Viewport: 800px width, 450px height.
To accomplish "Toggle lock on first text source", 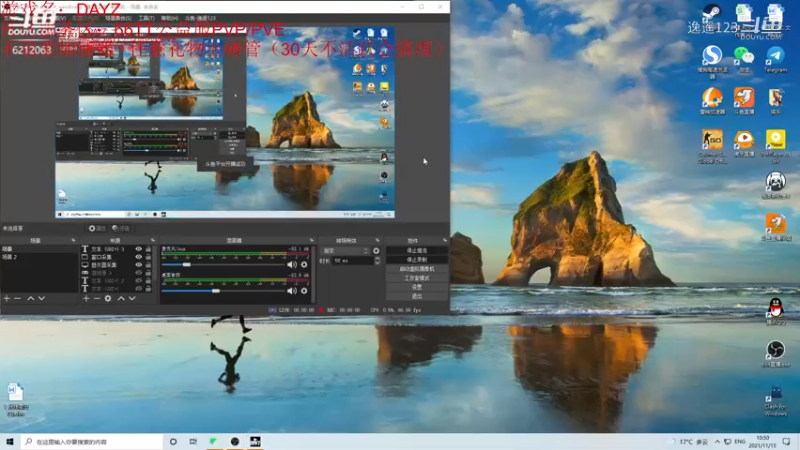I will 148,249.
